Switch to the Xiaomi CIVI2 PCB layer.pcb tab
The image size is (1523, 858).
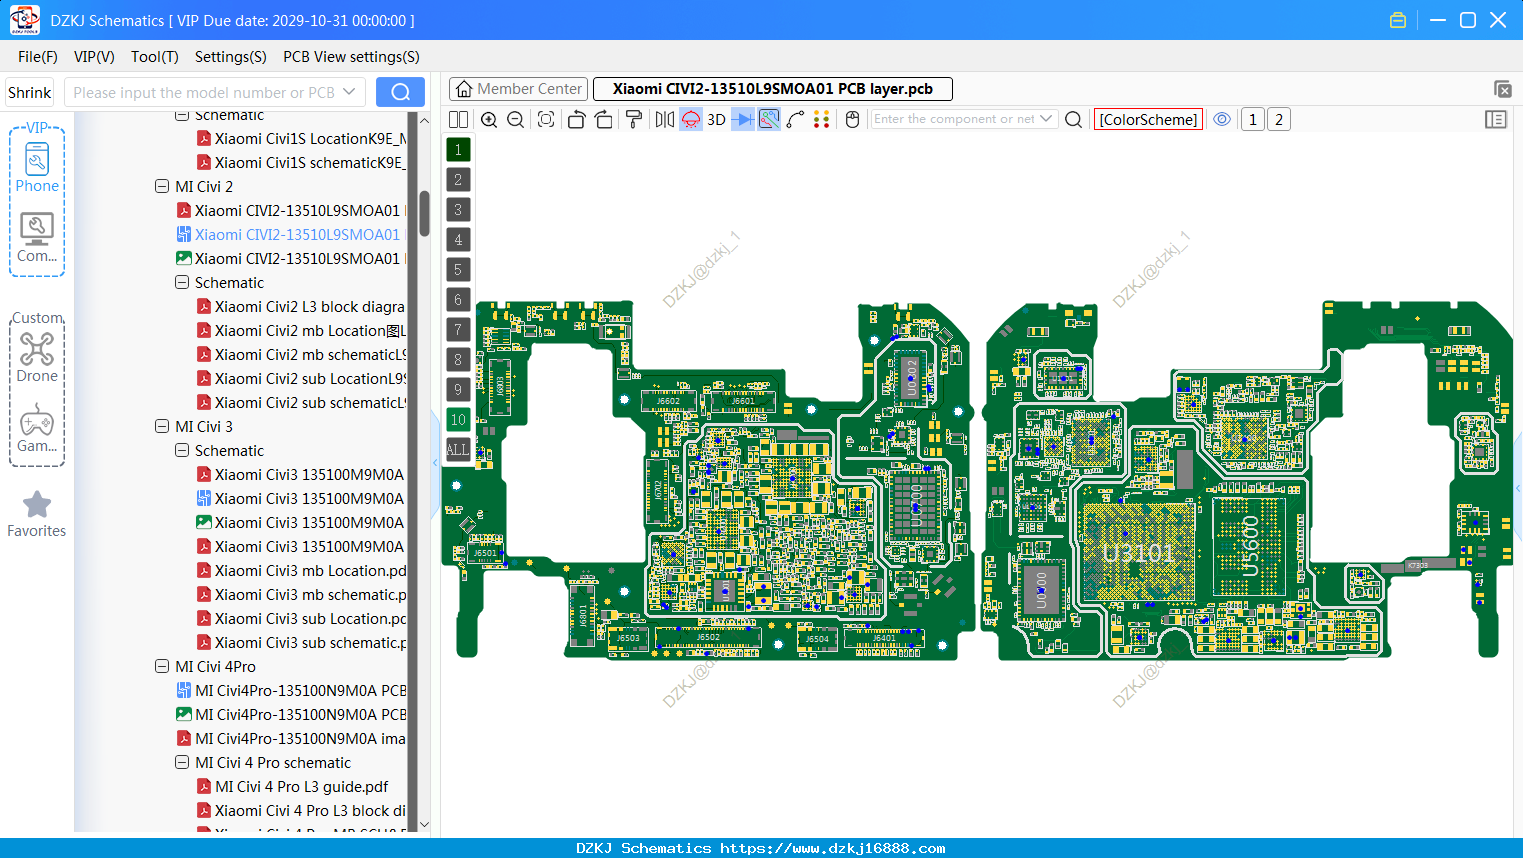[773, 89]
